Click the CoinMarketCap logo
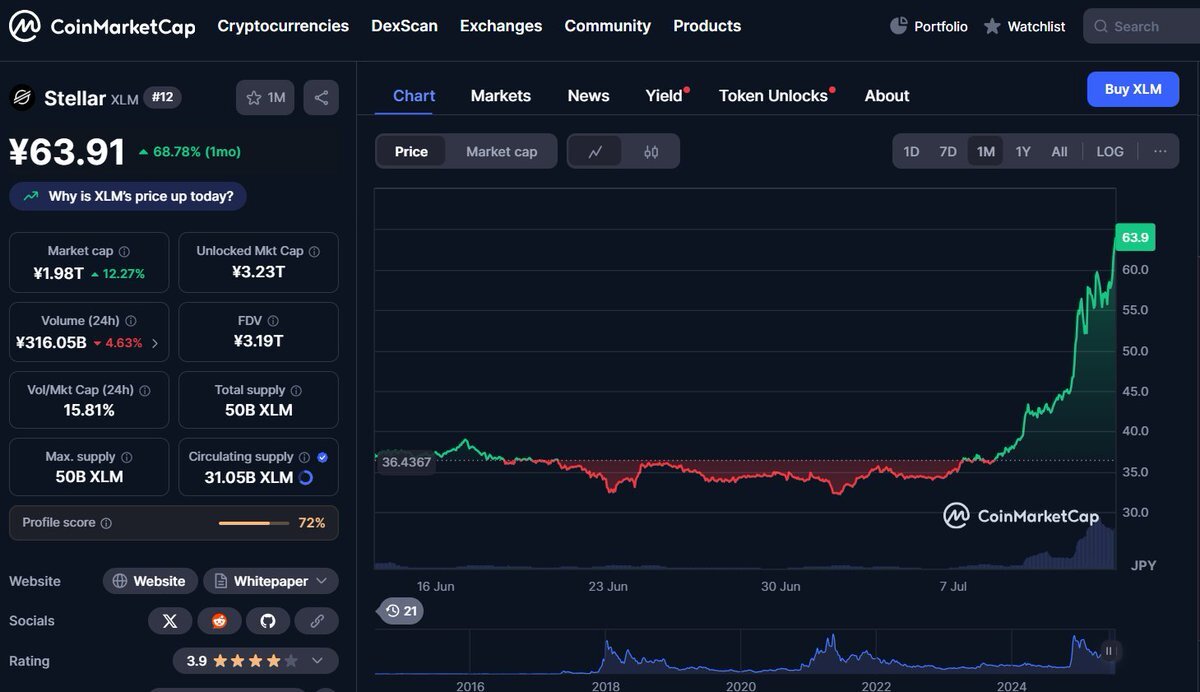The image size is (1200, 692). tap(102, 26)
